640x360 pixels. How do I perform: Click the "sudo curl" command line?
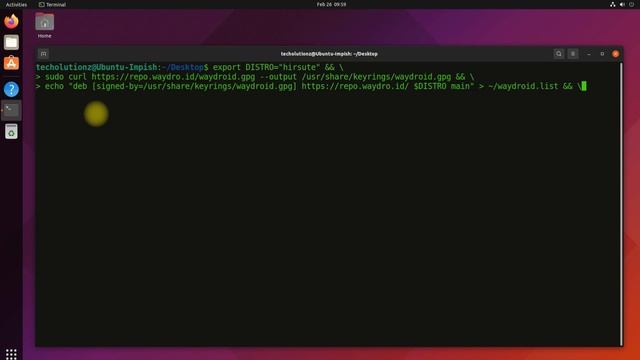pyautogui.click(x=255, y=77)
